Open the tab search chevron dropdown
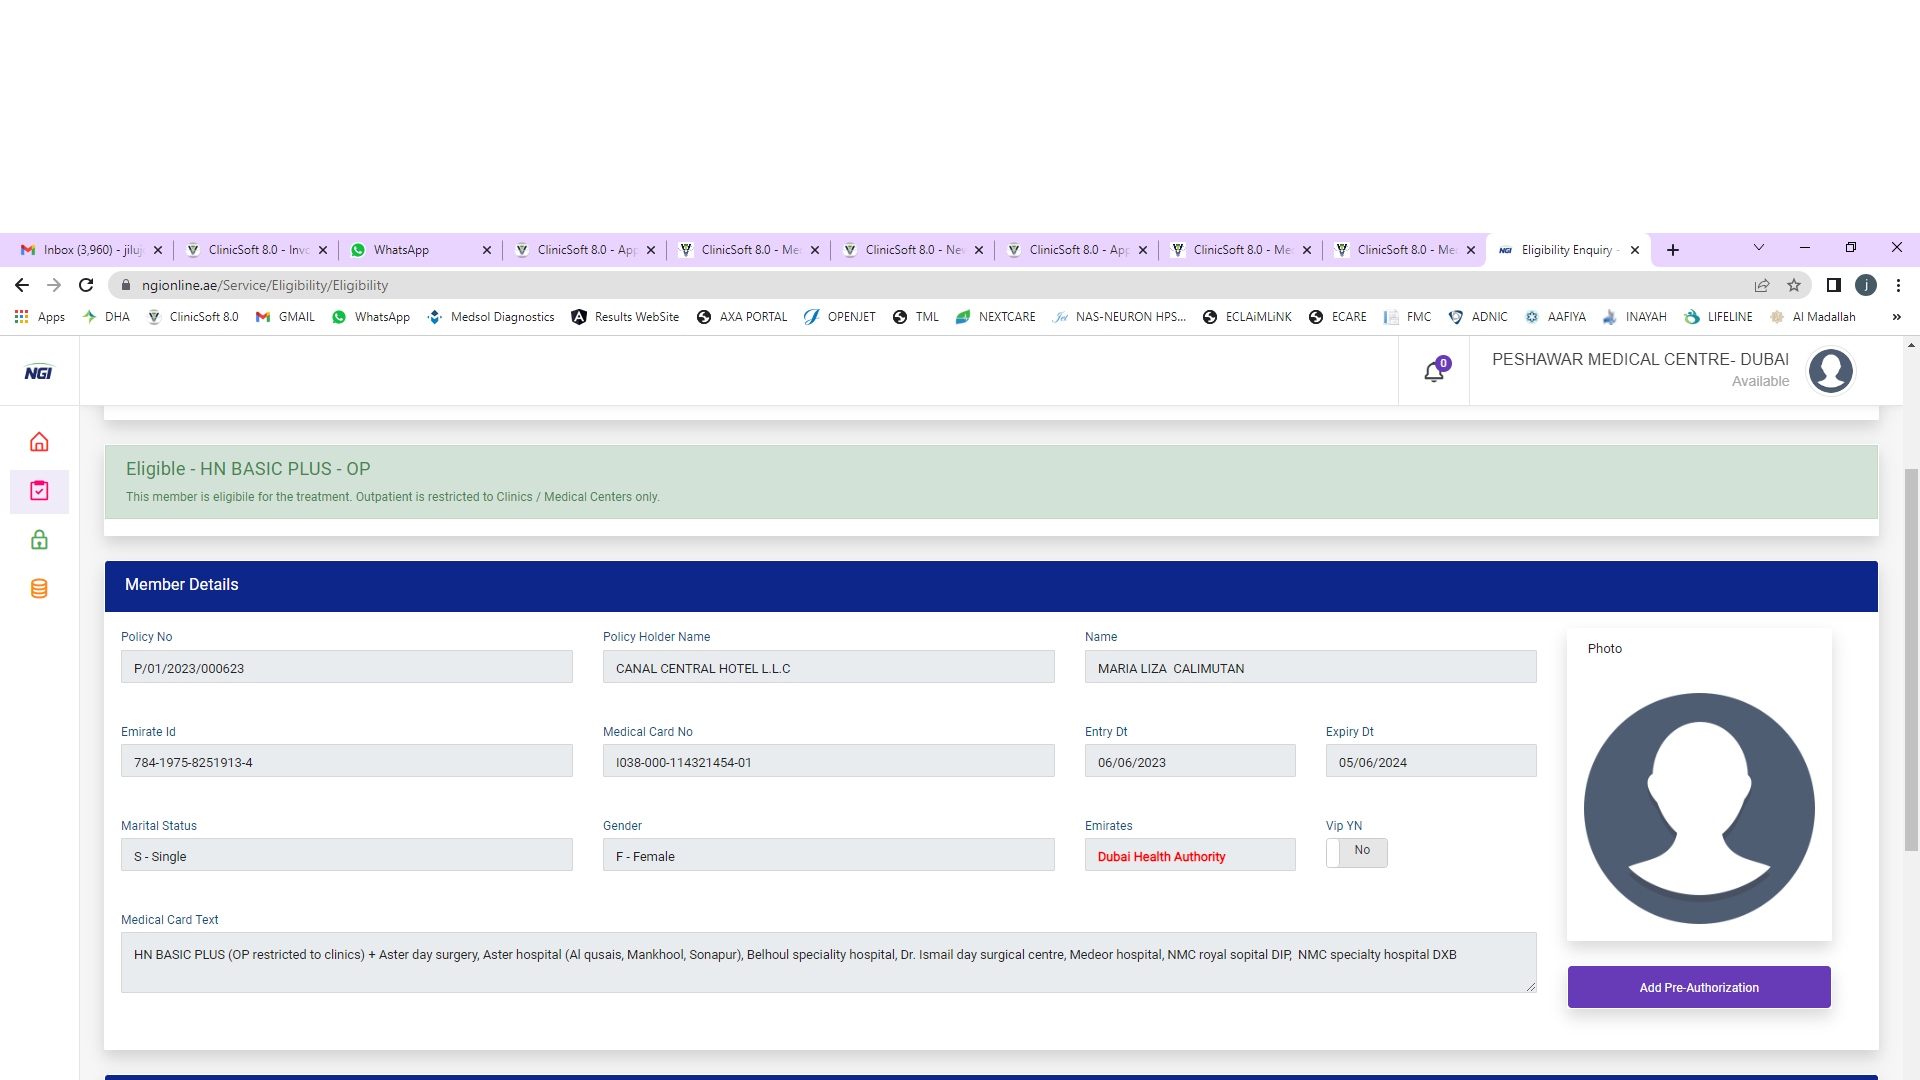 coord(1759,248)
